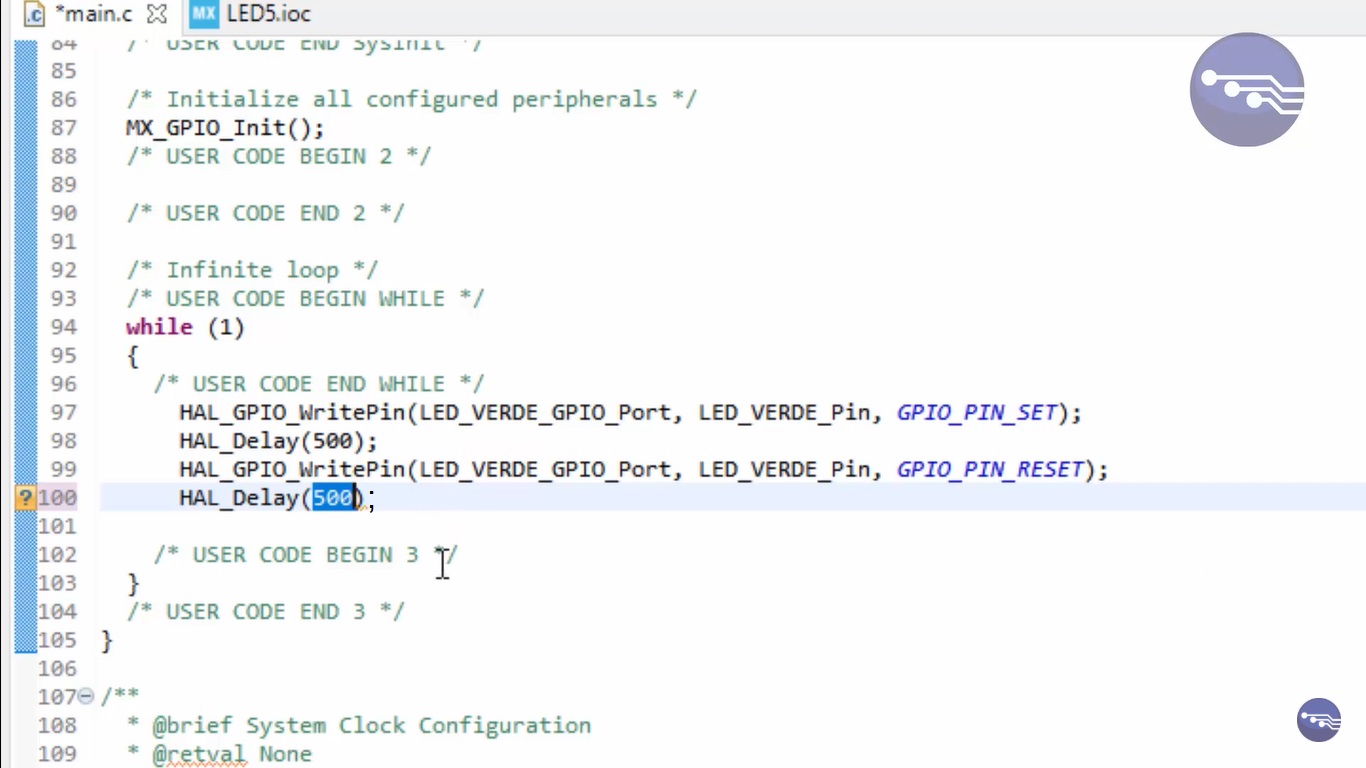Click the small circuit logo at bottom right
The width and height of the screenshot is (1366, 768).
1318,719
